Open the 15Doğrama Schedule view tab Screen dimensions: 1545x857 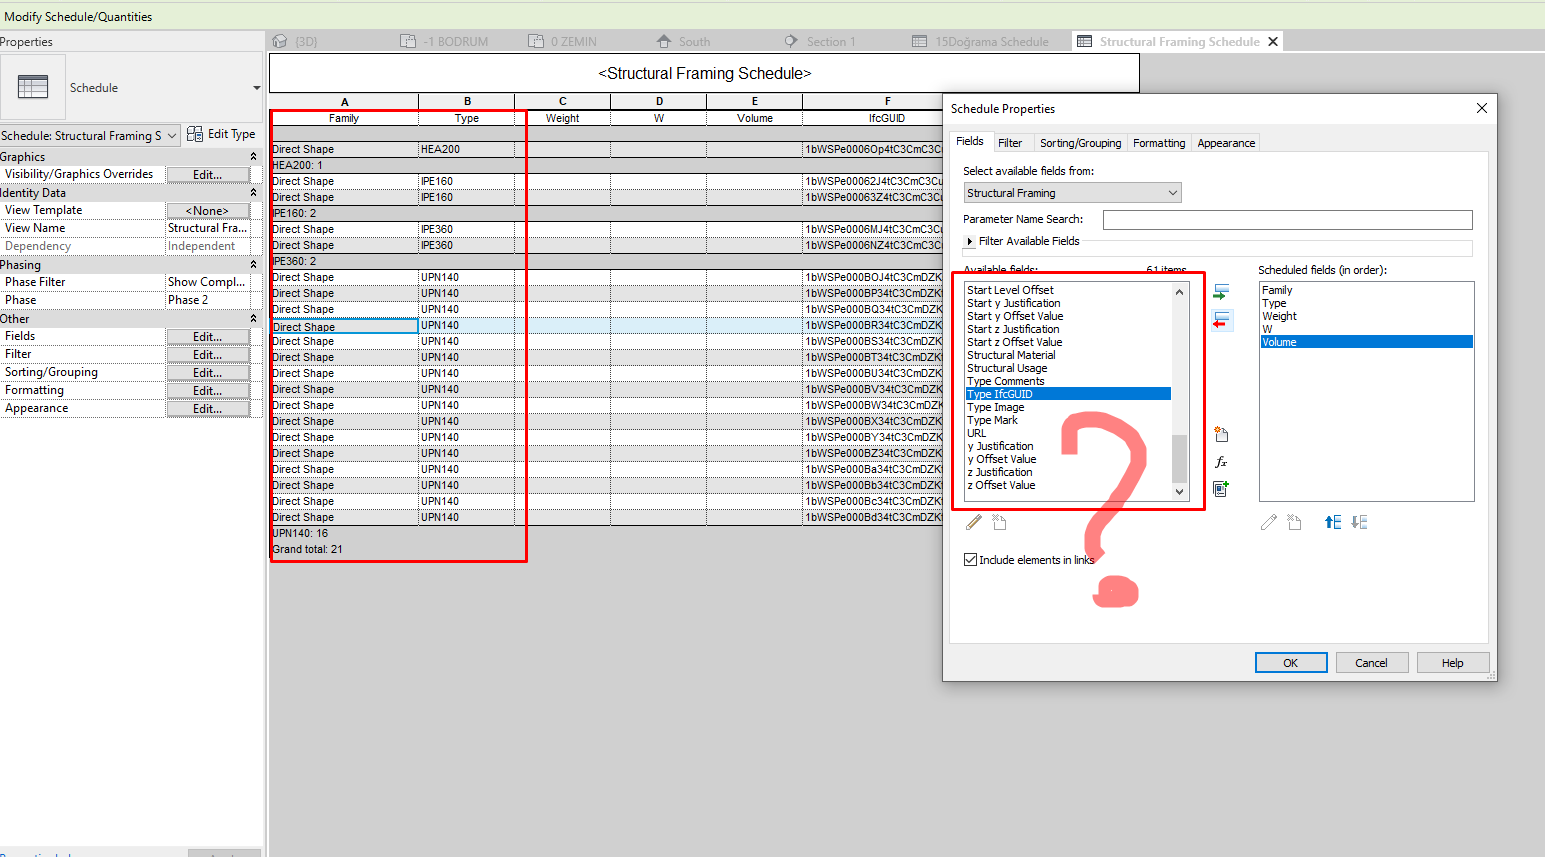pos(989,41)
